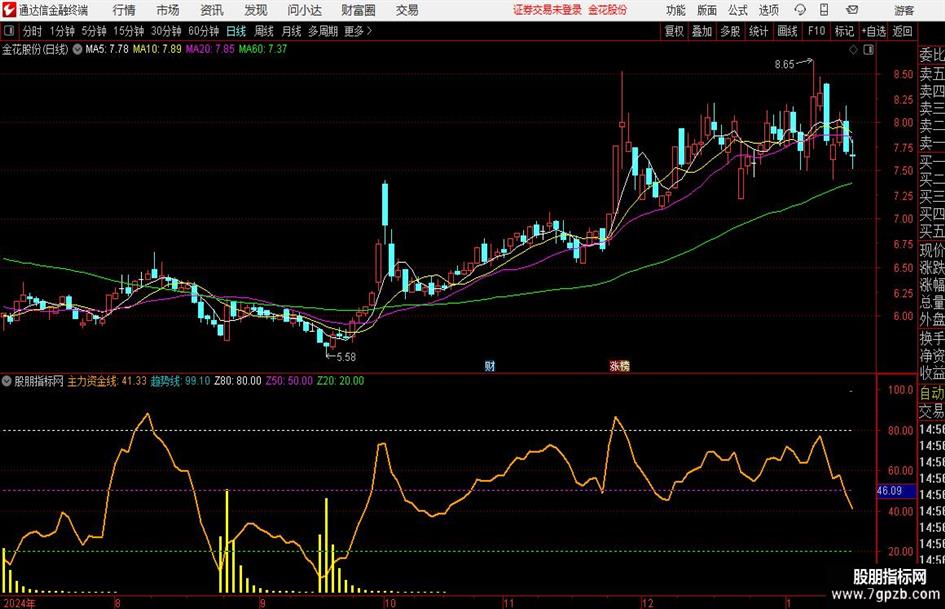Open the 交易 menu
Screen dimensions: 945x609
point(407,10)
